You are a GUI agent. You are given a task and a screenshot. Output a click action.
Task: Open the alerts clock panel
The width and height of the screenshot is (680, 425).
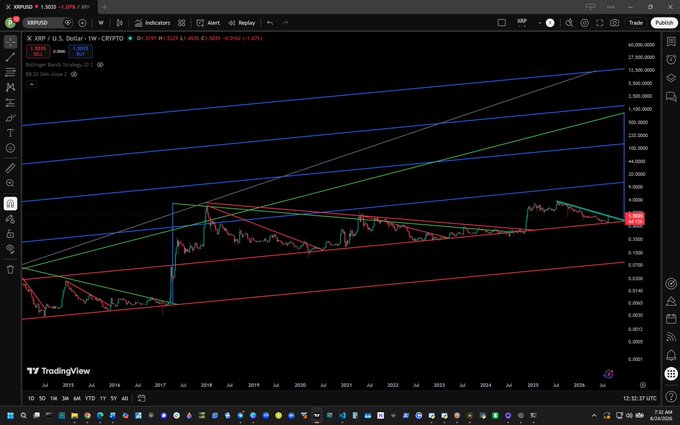click(x=671, y=59)
